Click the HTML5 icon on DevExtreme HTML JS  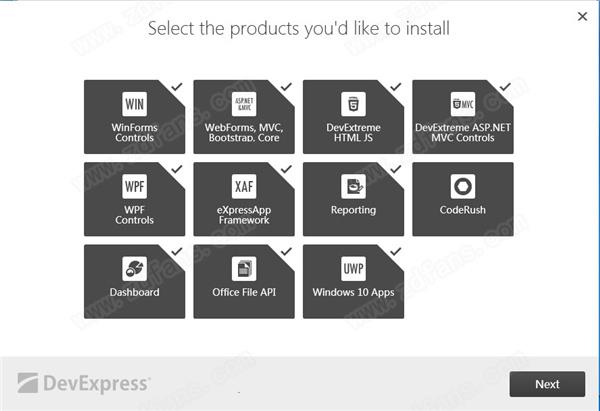pos(353,104)
